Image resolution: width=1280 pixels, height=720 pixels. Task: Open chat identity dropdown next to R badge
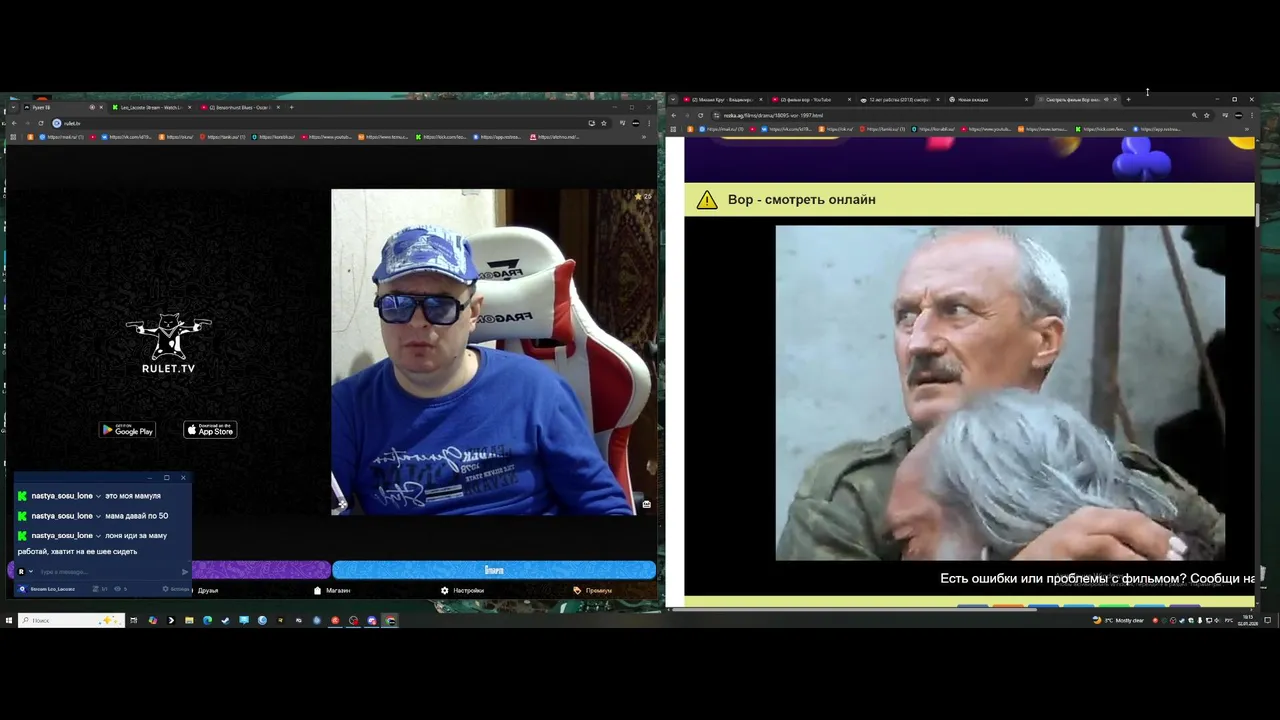(x=31, y=571)
